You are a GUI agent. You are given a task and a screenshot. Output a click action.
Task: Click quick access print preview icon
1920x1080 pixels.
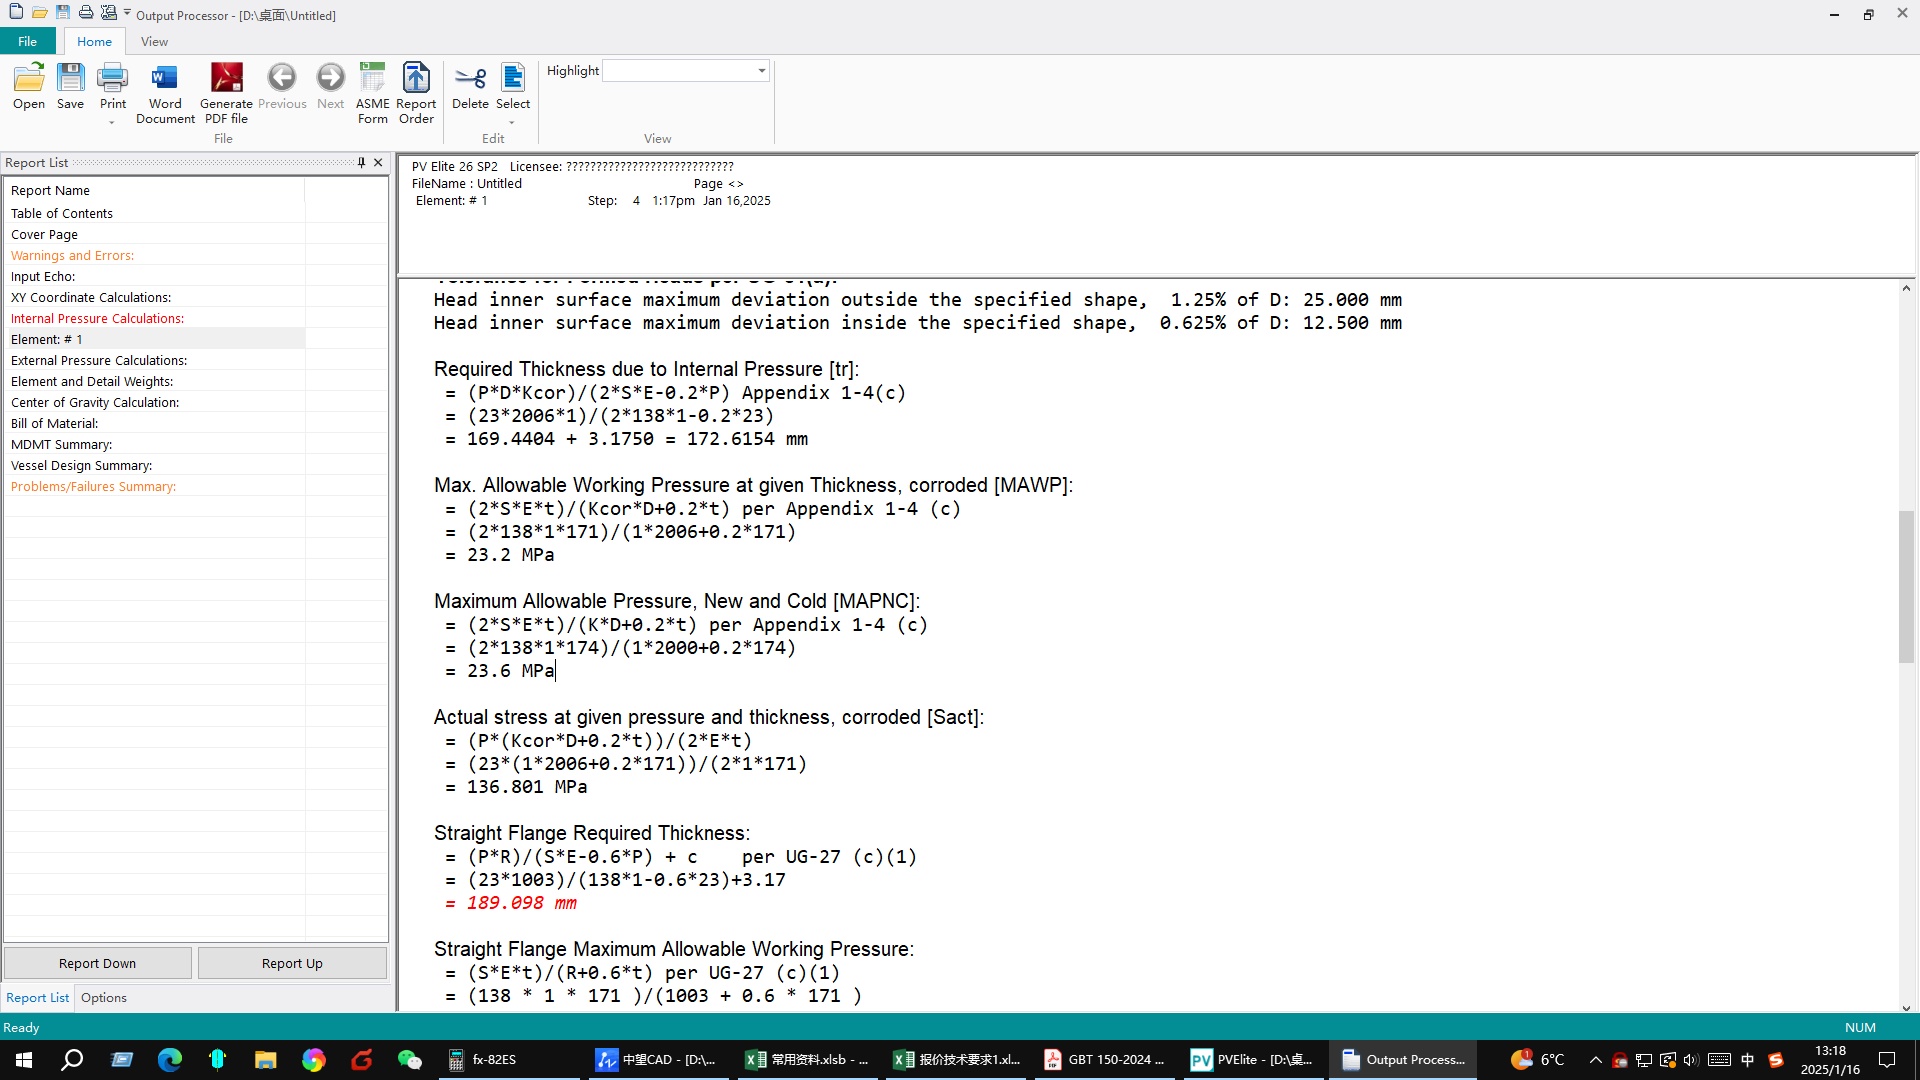(109, 13)
